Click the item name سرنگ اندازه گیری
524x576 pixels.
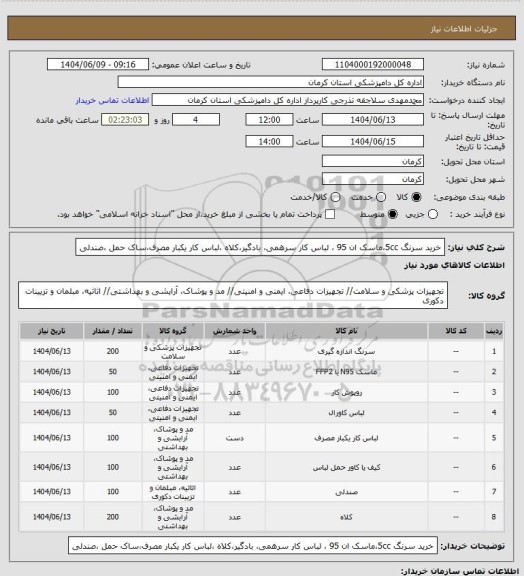(x=346, y=352)
